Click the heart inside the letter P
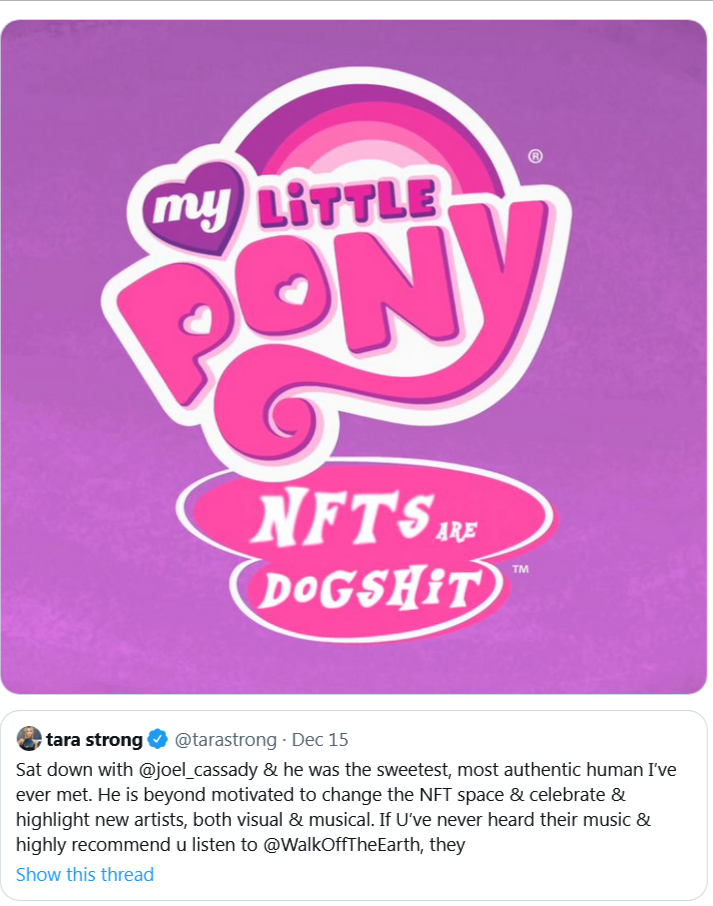This screenshot has height=906, width=713. tap(198, 322)
